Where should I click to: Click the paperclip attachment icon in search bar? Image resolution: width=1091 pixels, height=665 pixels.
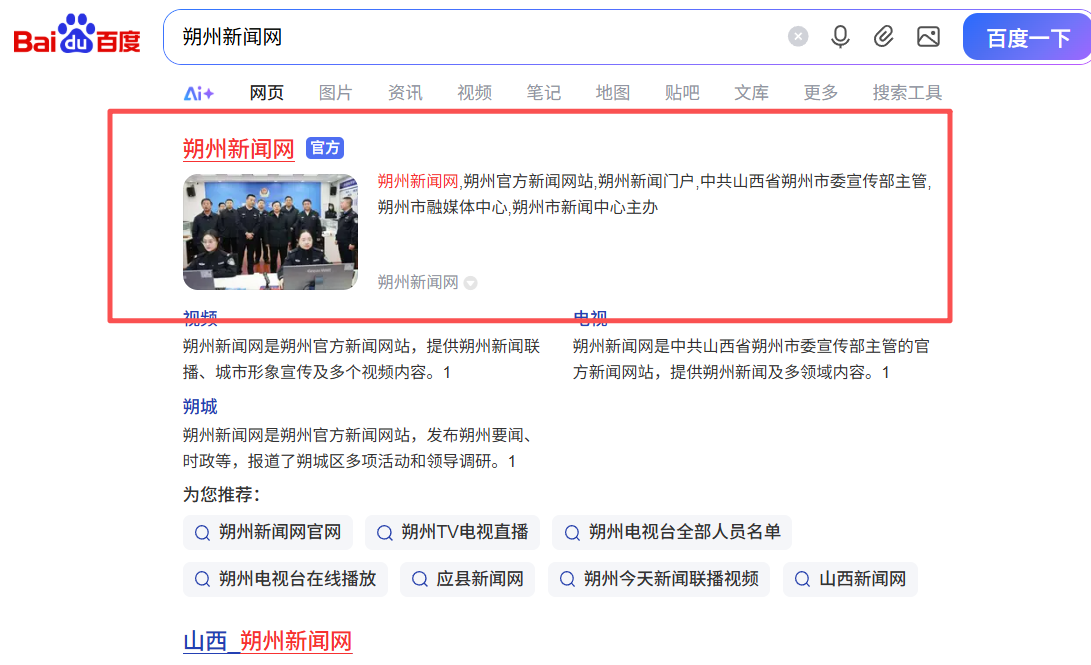pos(883,36)
